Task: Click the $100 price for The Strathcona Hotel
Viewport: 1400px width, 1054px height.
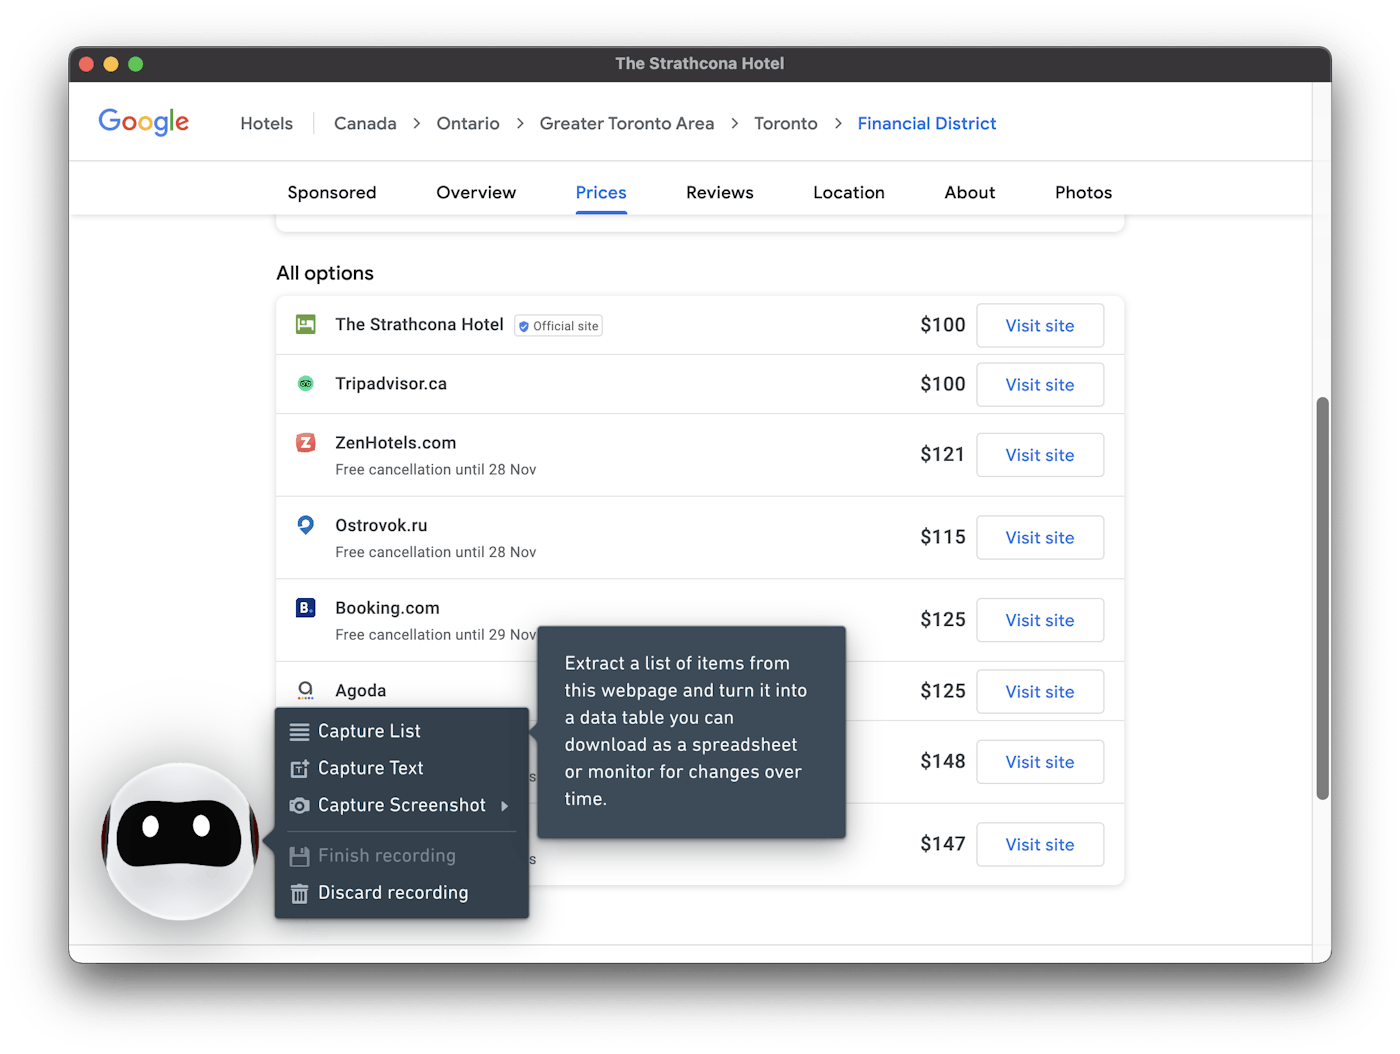Action: (x=943, y=325)
